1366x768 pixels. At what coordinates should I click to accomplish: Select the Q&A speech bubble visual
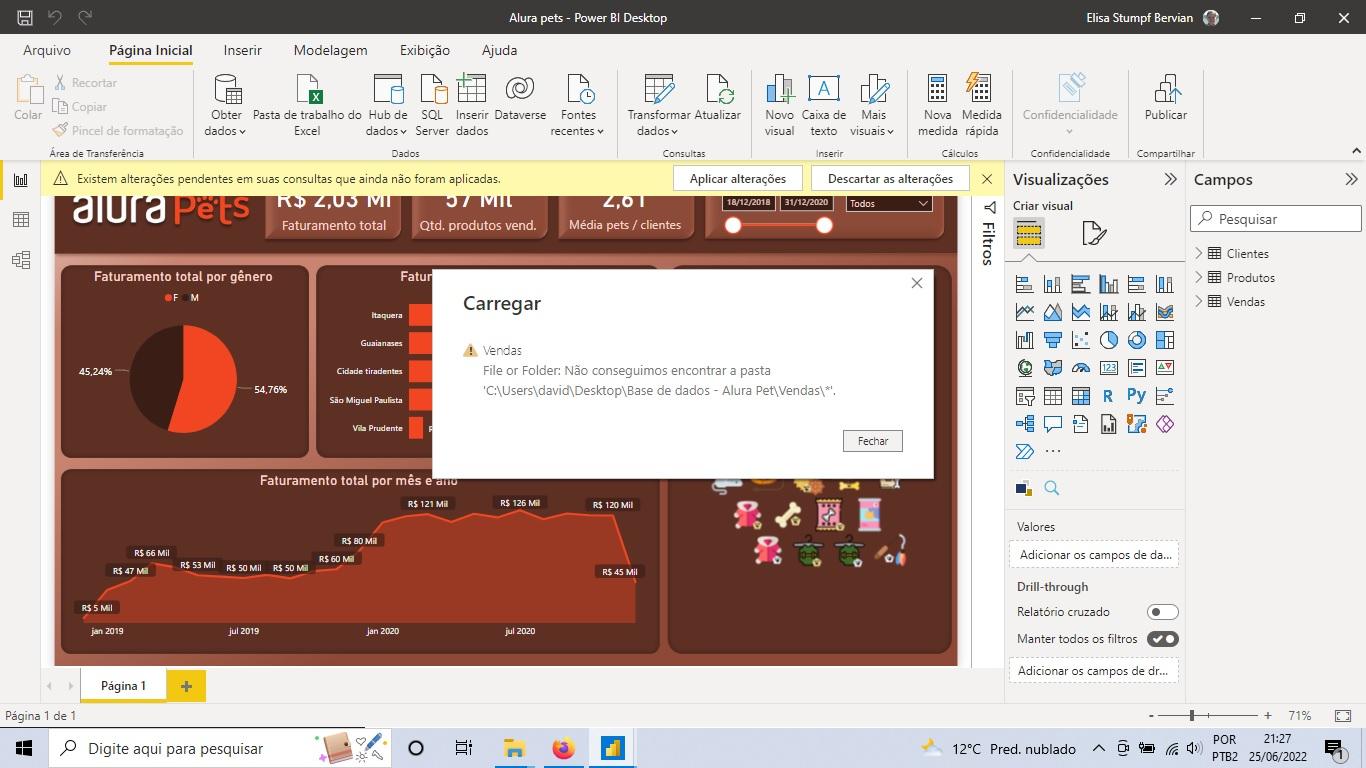1052,424
